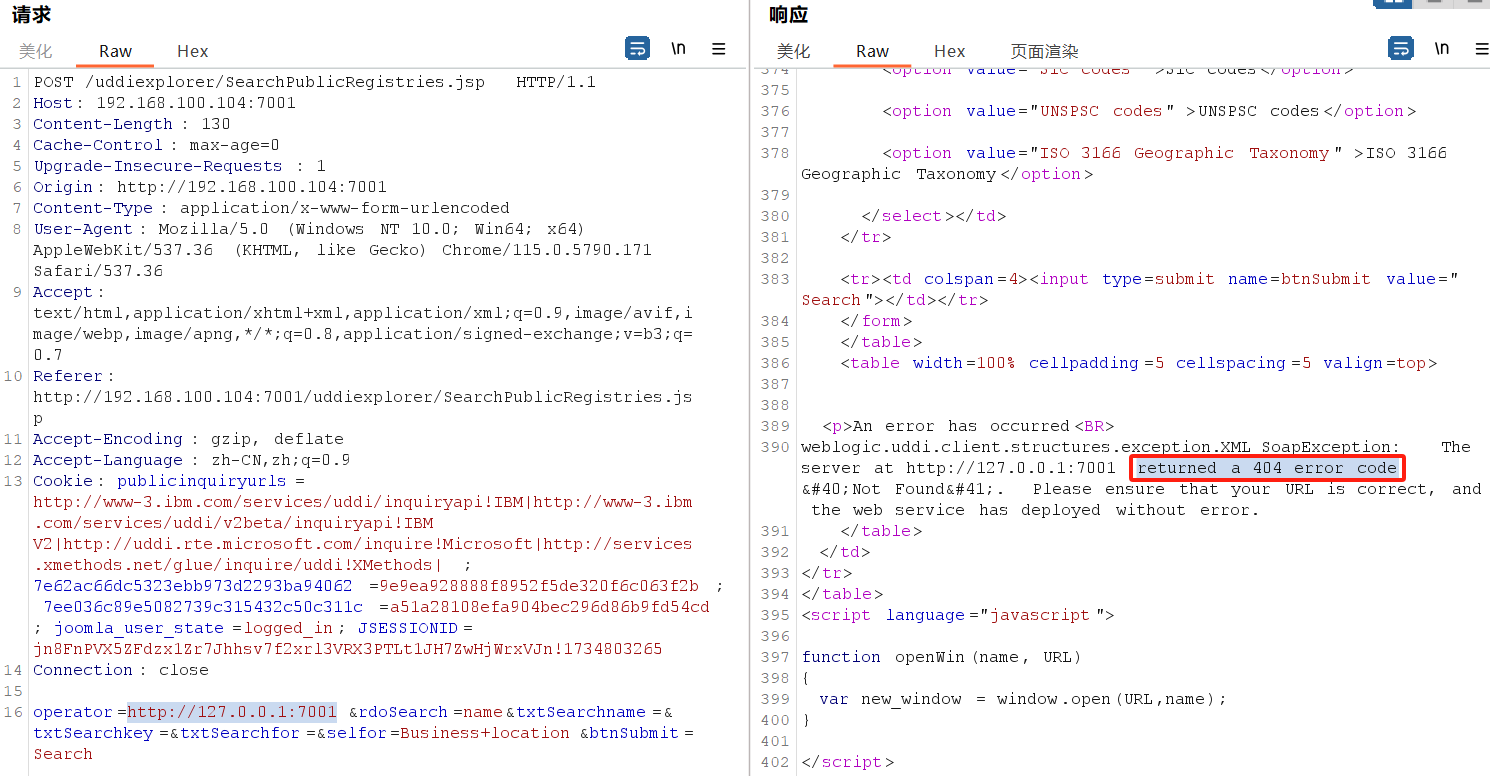
Task: Open the Hex tab in the request panel
Action: (192, 51)
